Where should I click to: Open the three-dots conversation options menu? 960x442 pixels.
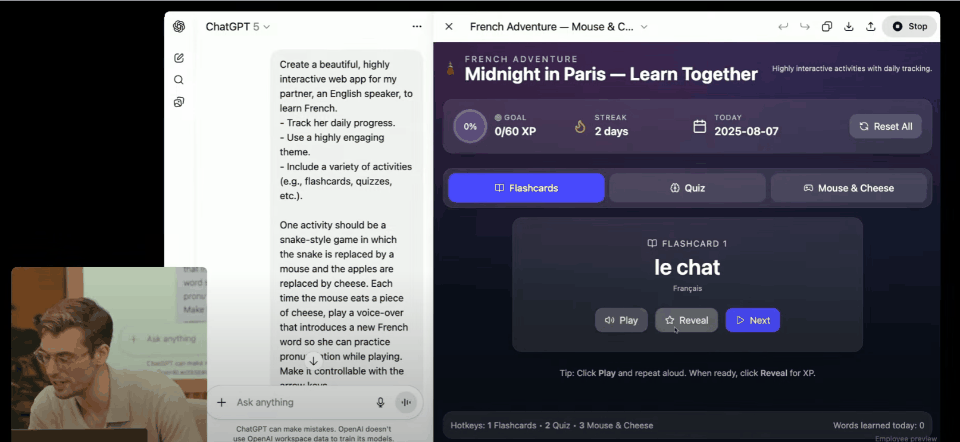click(x=417, y=27)
